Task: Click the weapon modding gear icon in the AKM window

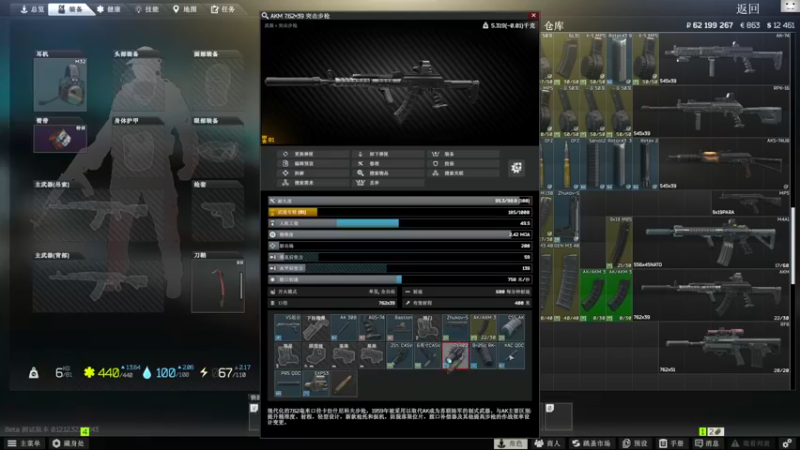Action: point(516,167)
